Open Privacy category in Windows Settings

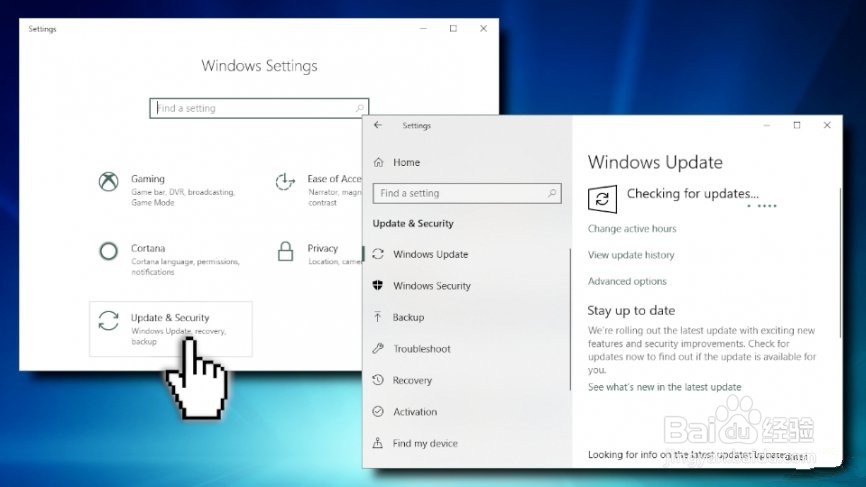coord(323,248)
